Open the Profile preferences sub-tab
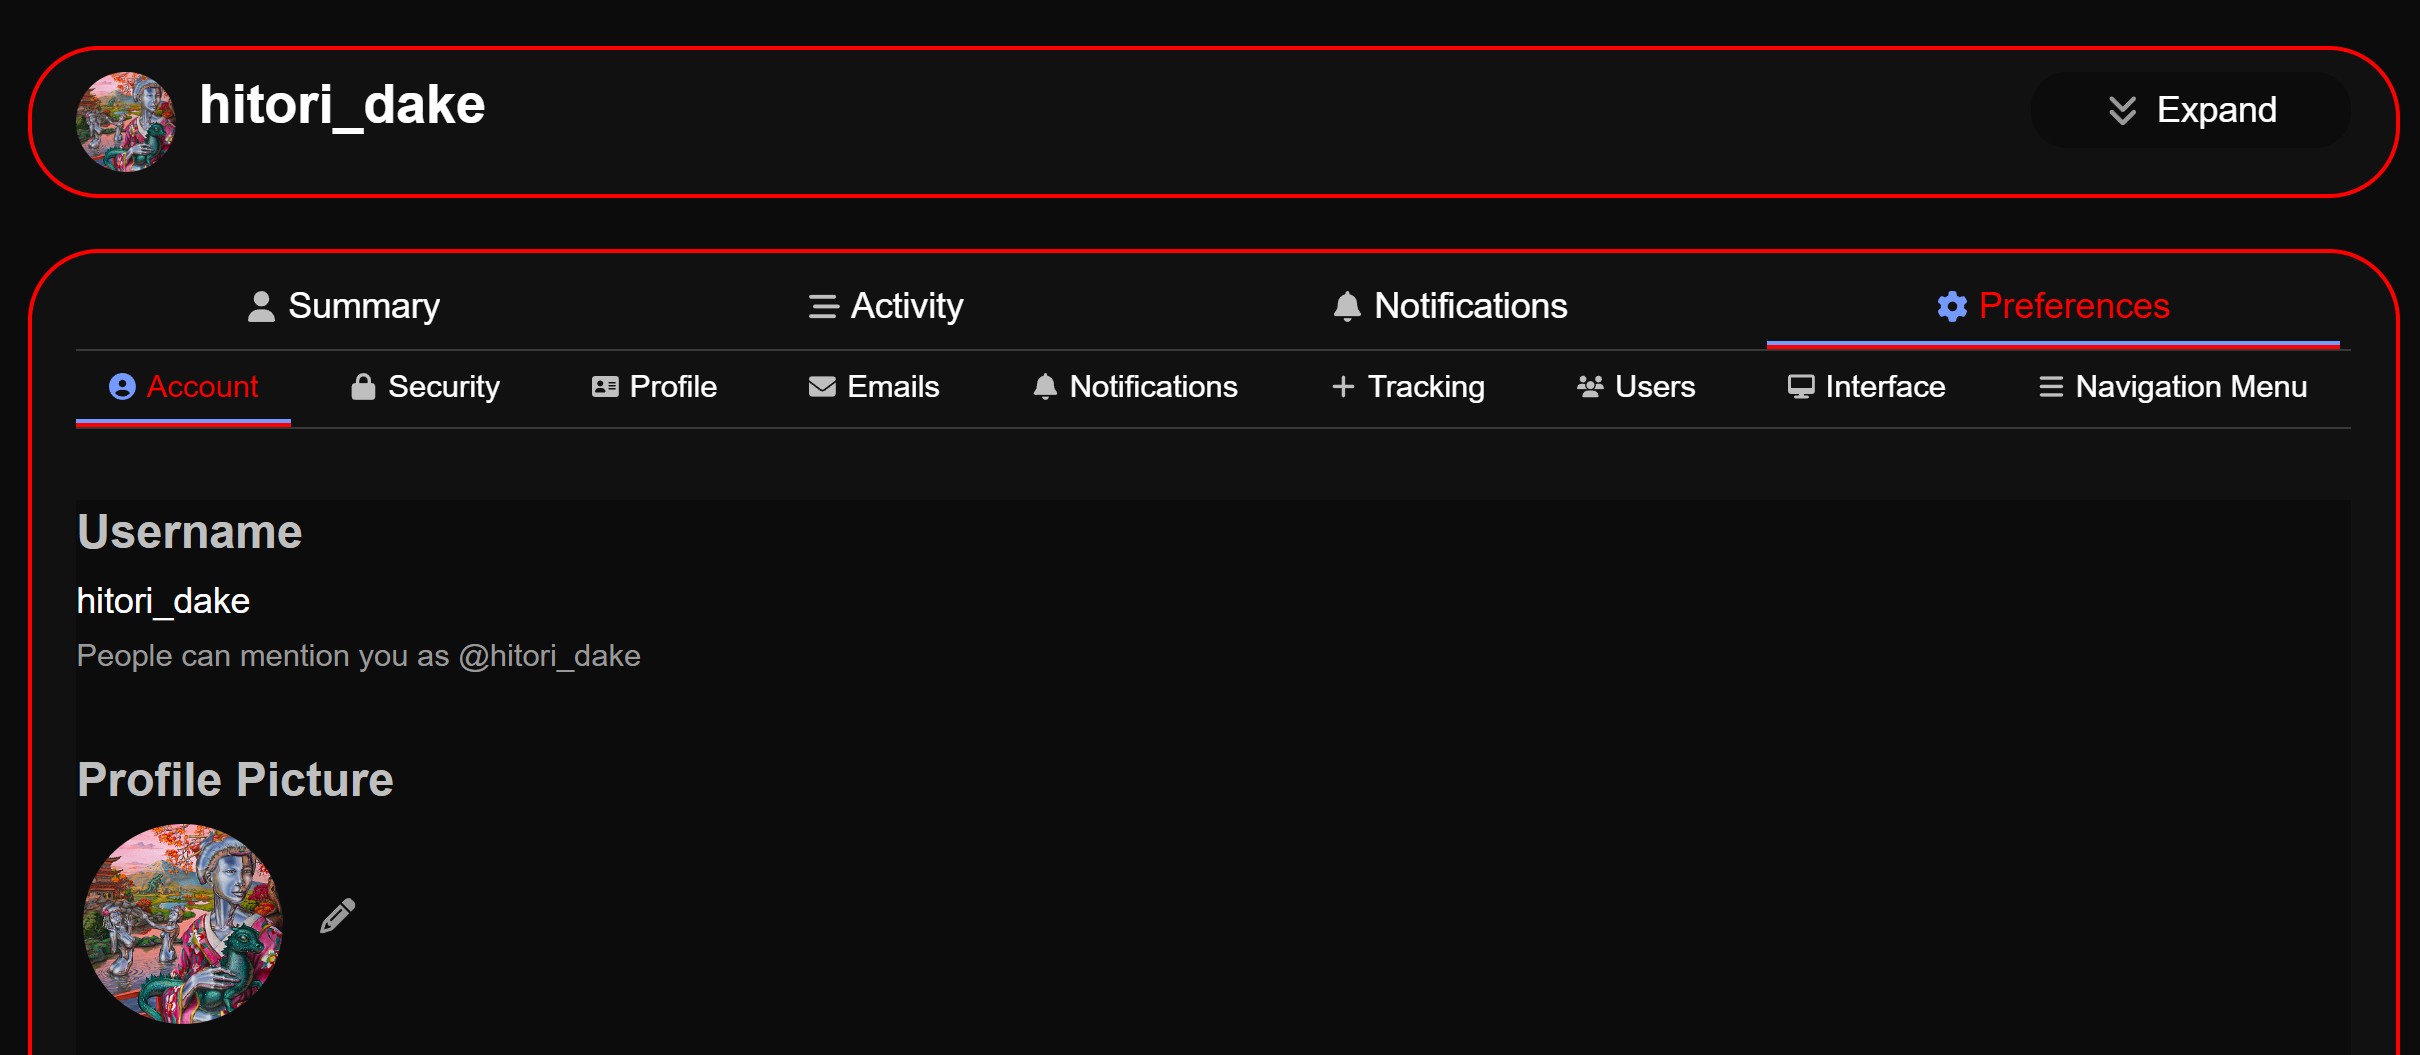Image resolution: width=2420 pixels, height=1055 pixels. coord(654,387)
